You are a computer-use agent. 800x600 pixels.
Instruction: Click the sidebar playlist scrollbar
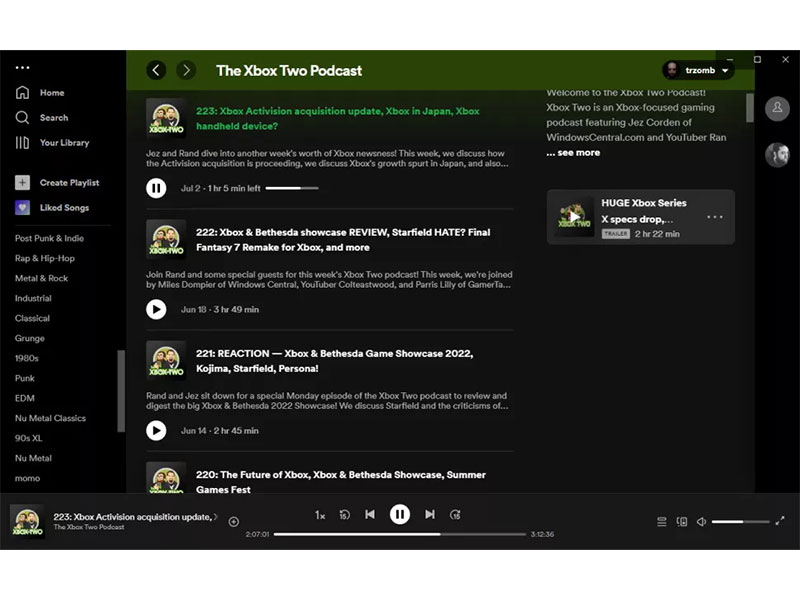click(x=121, y=391)
